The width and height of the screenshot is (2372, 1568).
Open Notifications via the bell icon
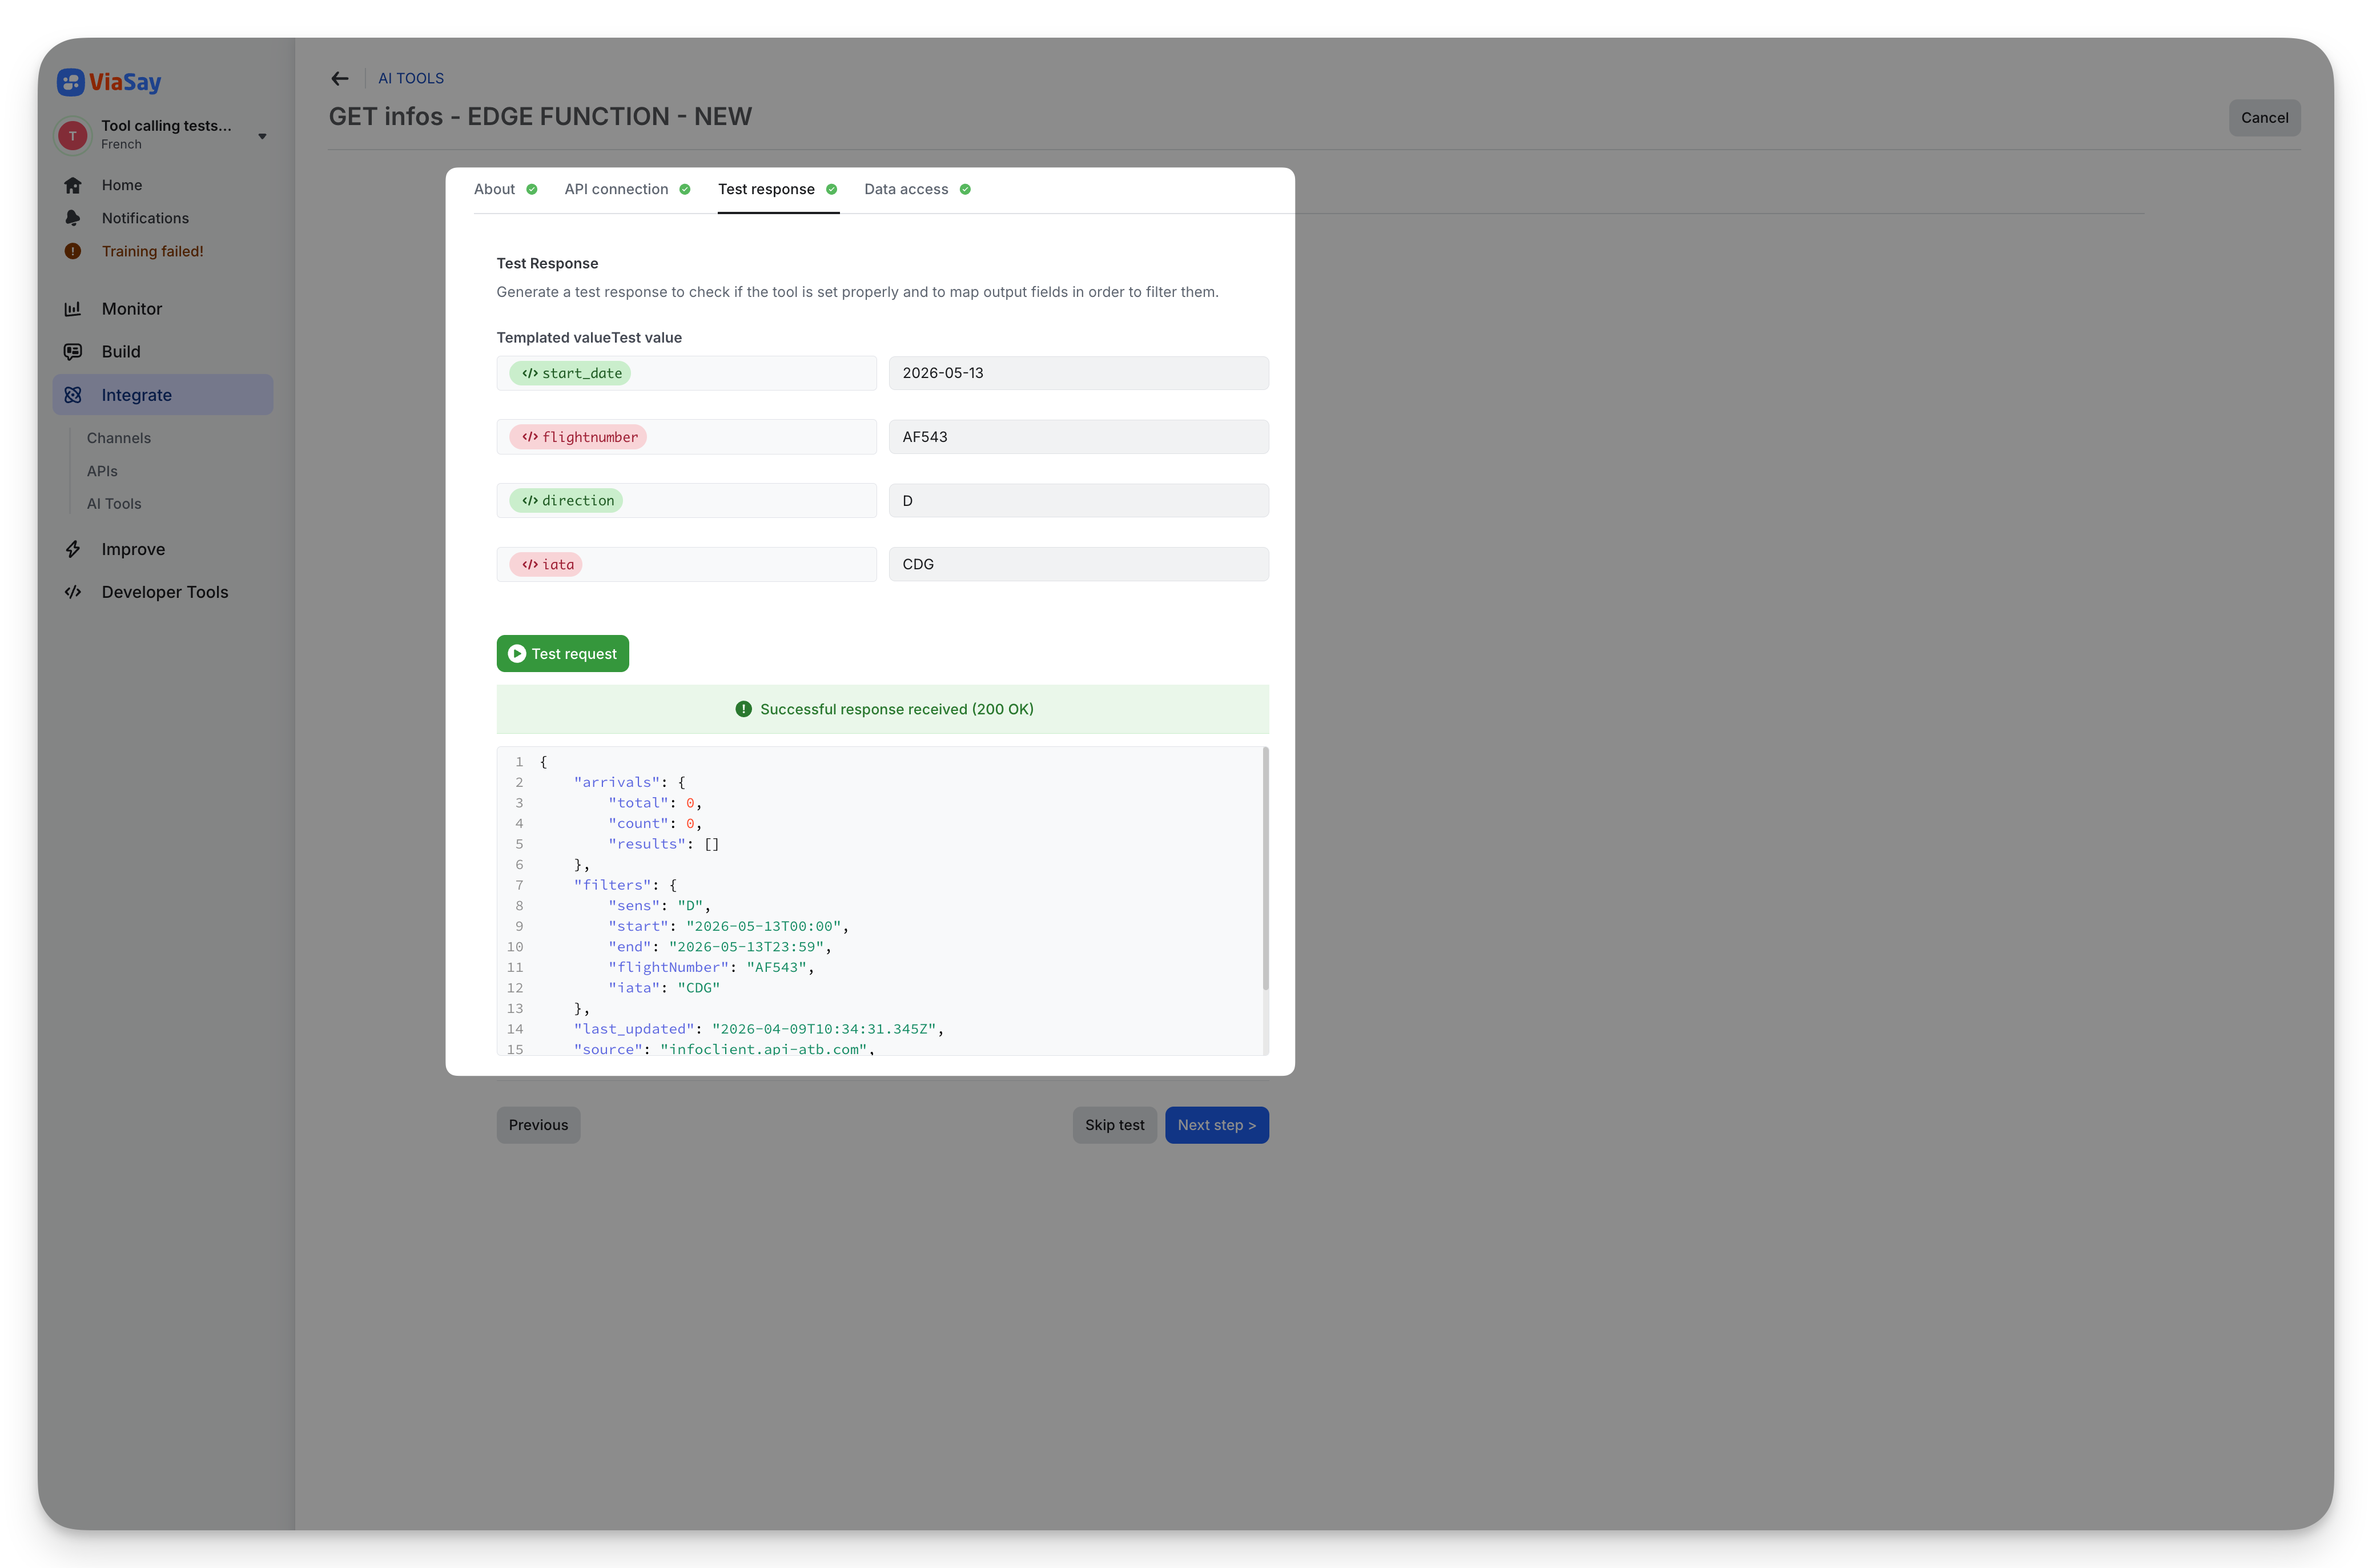click(73, 217)
